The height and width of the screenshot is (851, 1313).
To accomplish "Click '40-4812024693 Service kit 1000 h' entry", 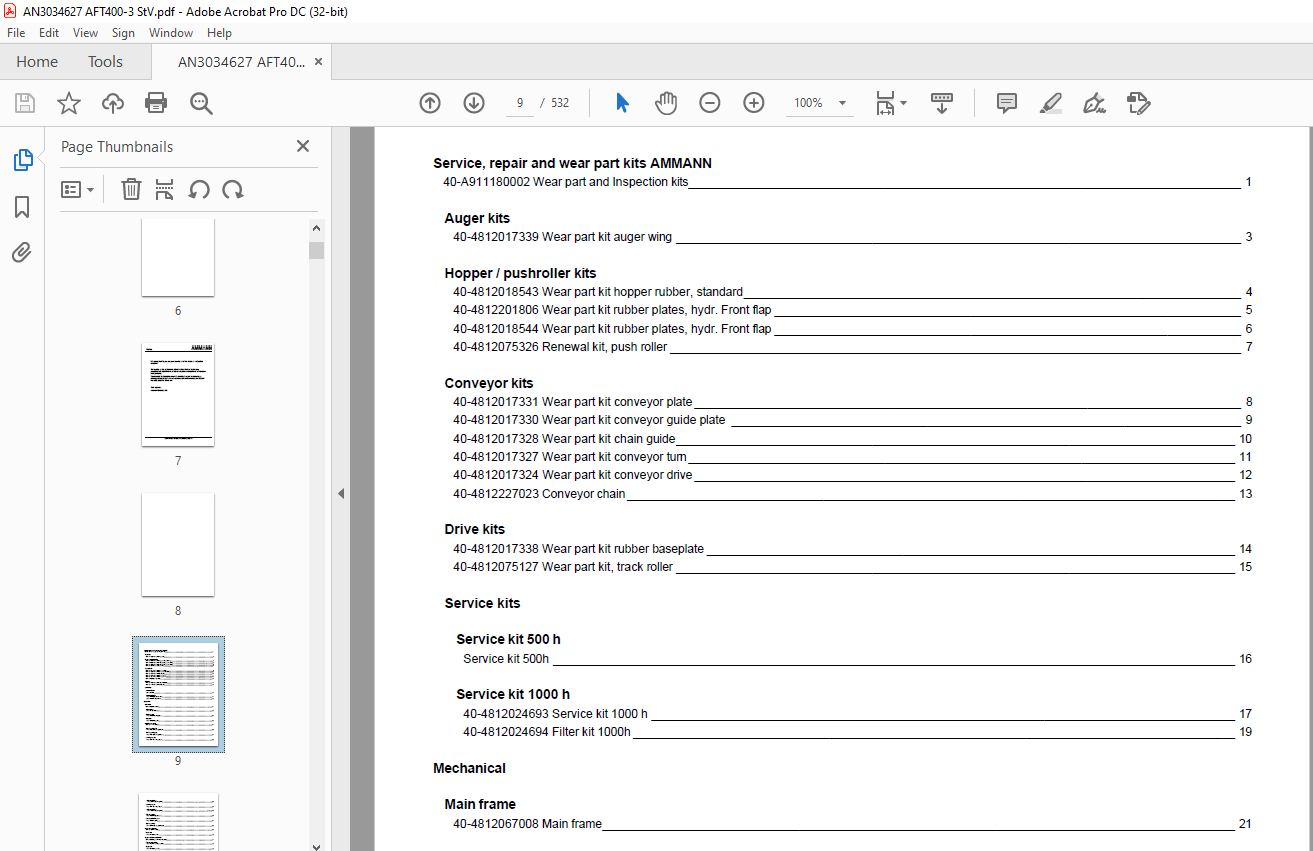I will click(x=555, y=714).
